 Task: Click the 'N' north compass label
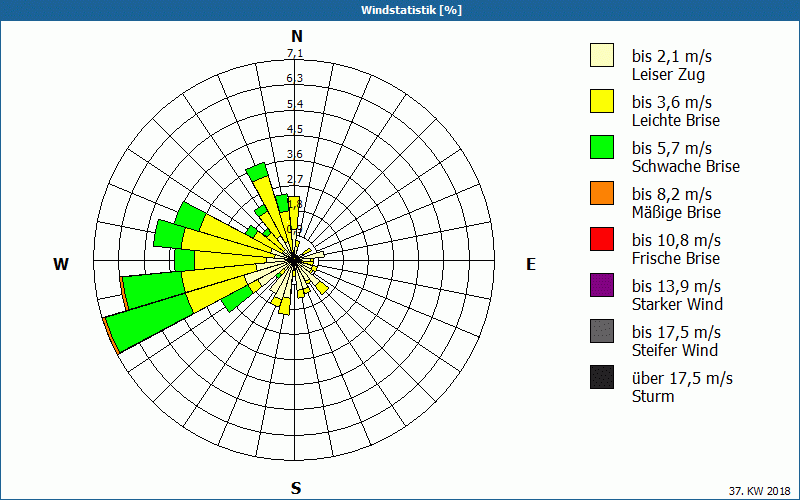tap(296, 36)
